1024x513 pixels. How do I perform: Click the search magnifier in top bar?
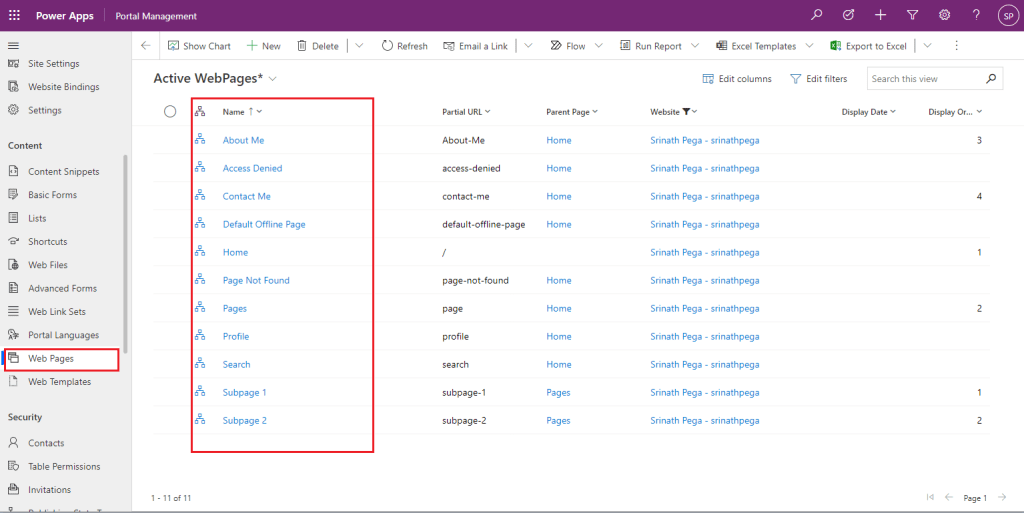coord(817,15)
